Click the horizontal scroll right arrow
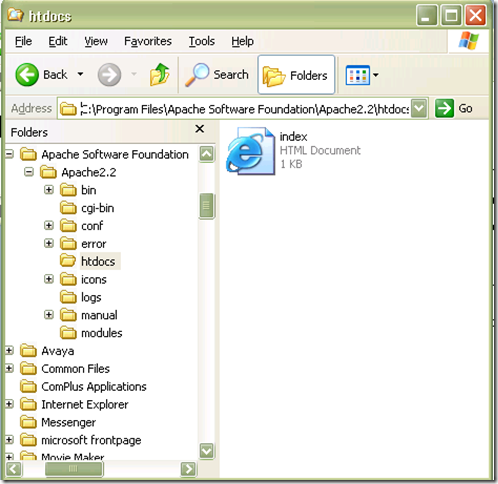 [189, 469]
